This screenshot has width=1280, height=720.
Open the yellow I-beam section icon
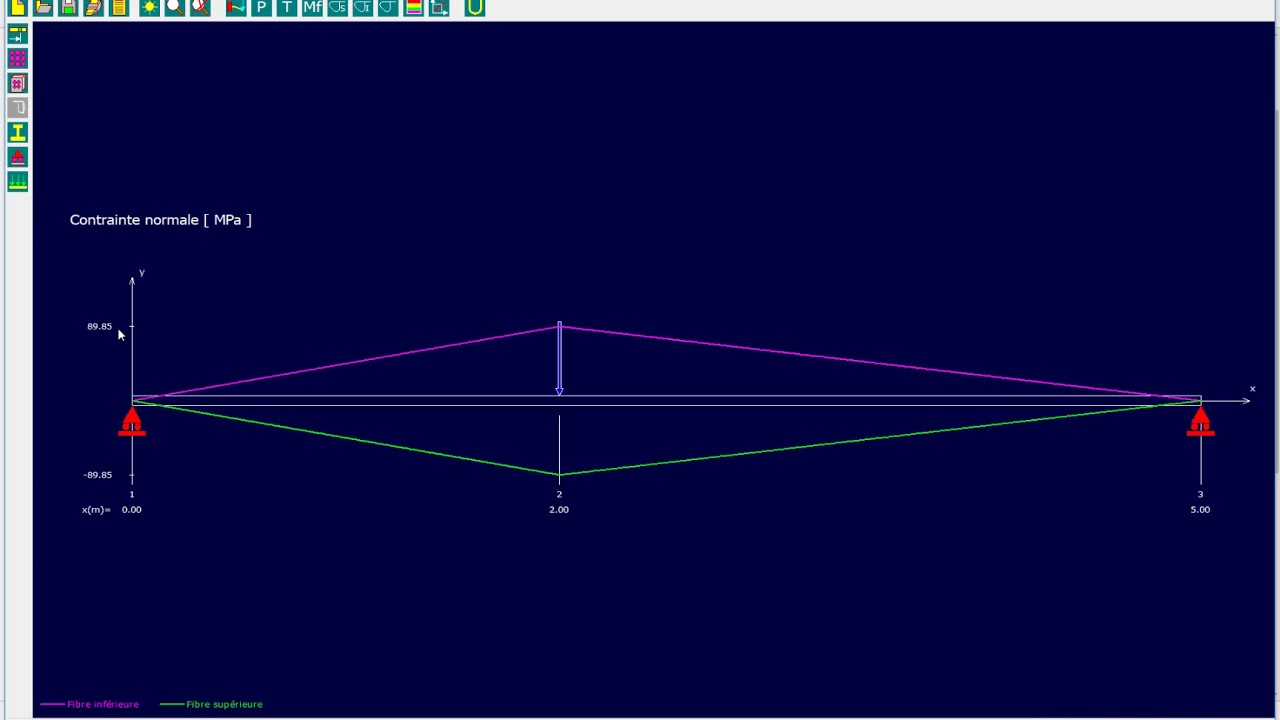tap(18, 133)
